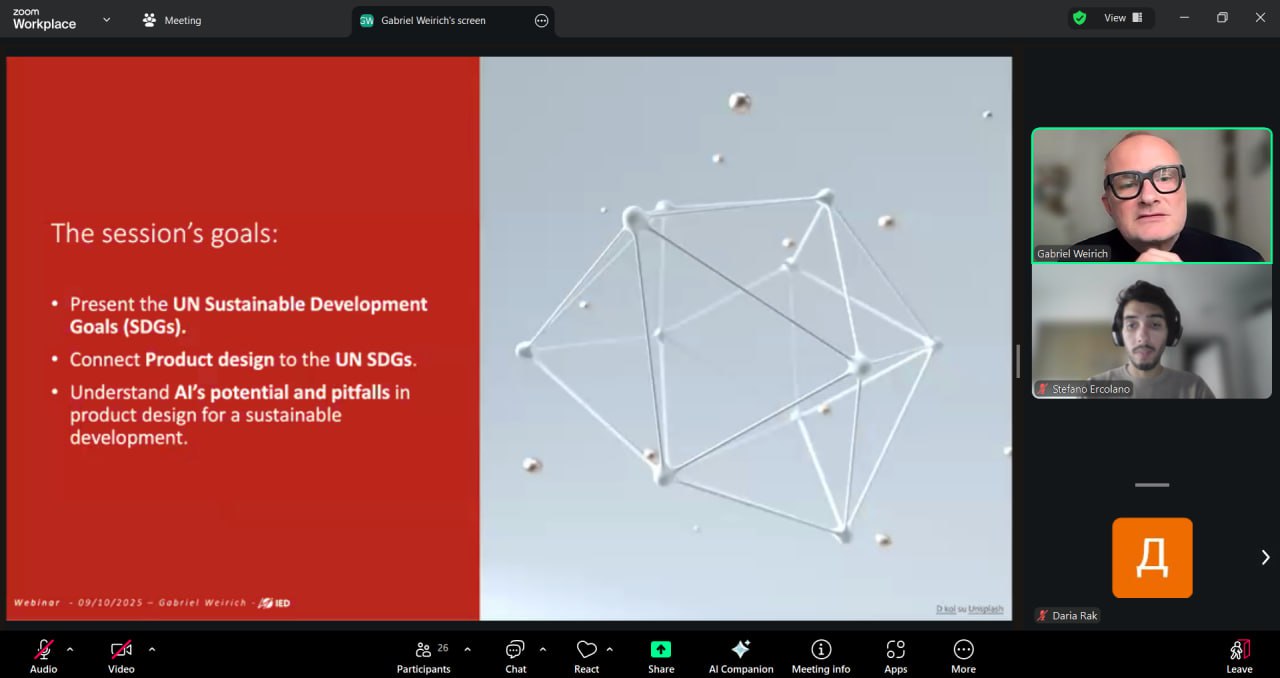Expand video settings arrow next to Video

point(152,649)
